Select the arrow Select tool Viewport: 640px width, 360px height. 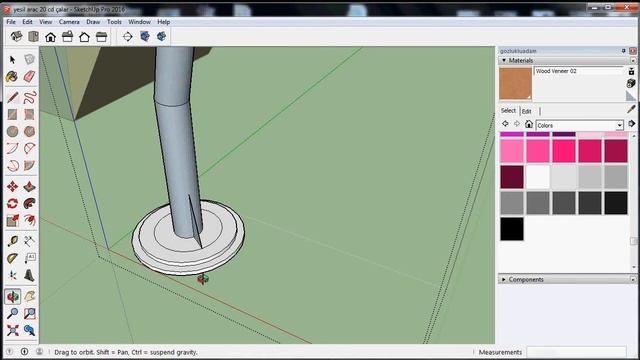(x=12, y=60)
